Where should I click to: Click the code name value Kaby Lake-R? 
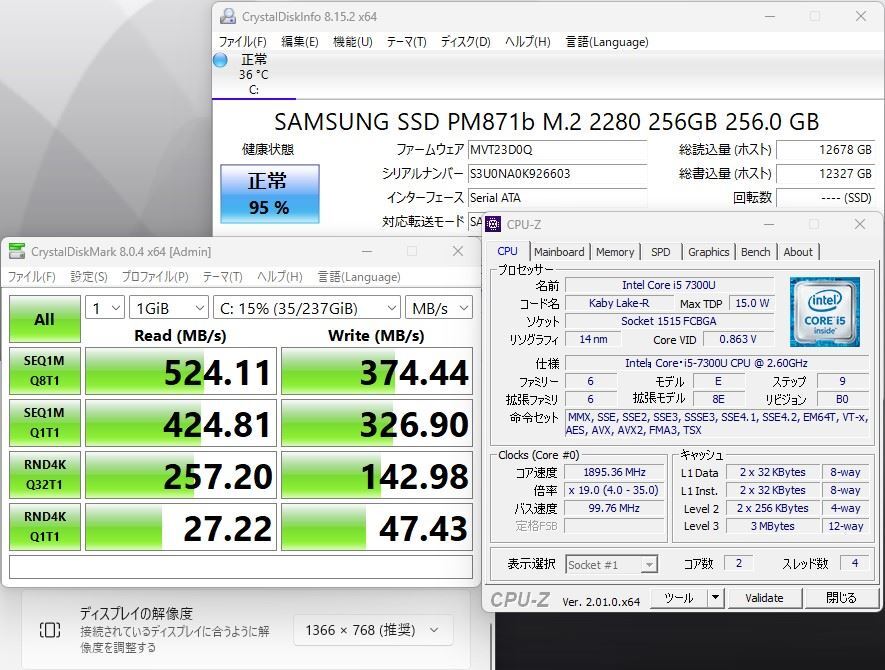pos(619,303)
